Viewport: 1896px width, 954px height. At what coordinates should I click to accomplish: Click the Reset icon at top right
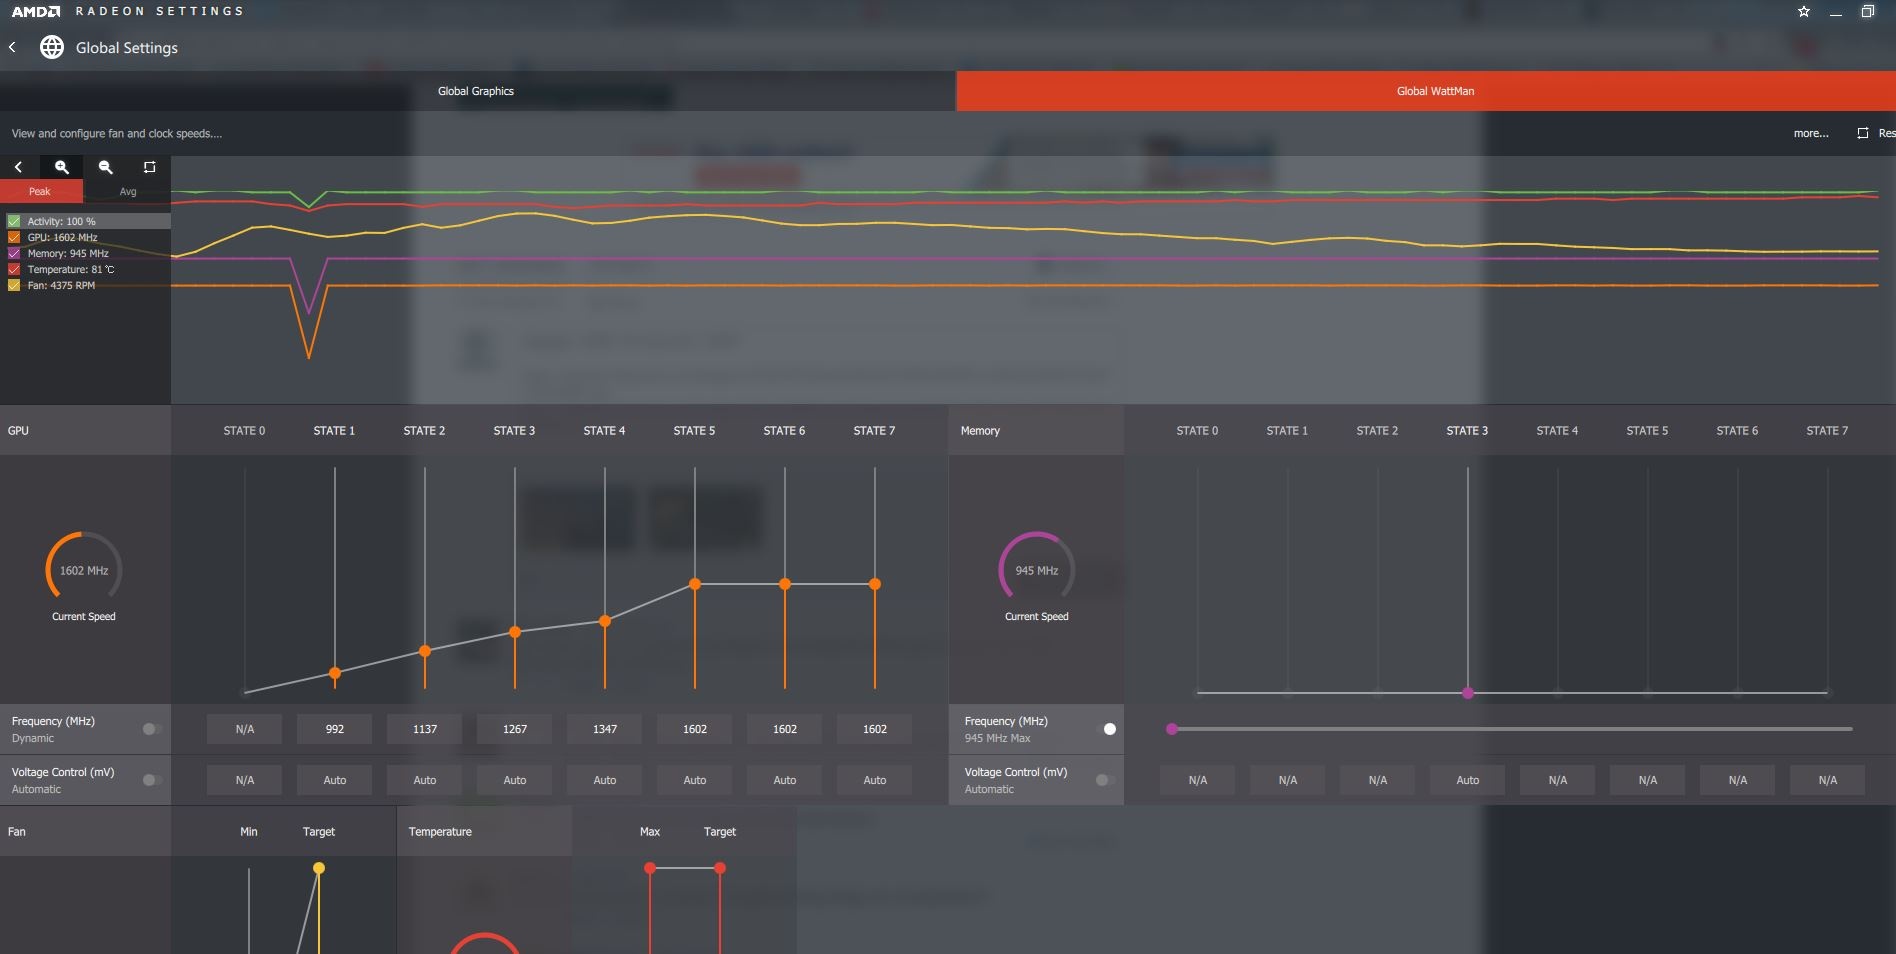click(x=1863, y=133)
